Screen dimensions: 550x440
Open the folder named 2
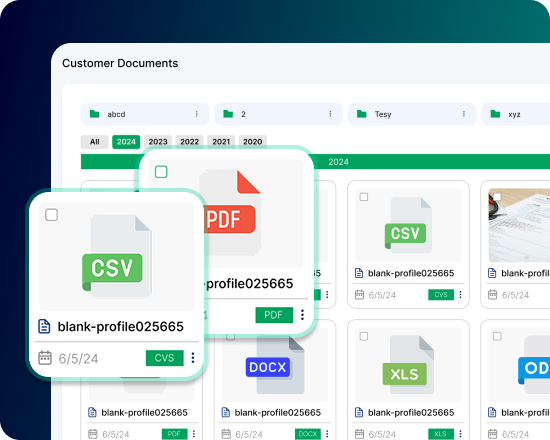(x=279, y=114)
